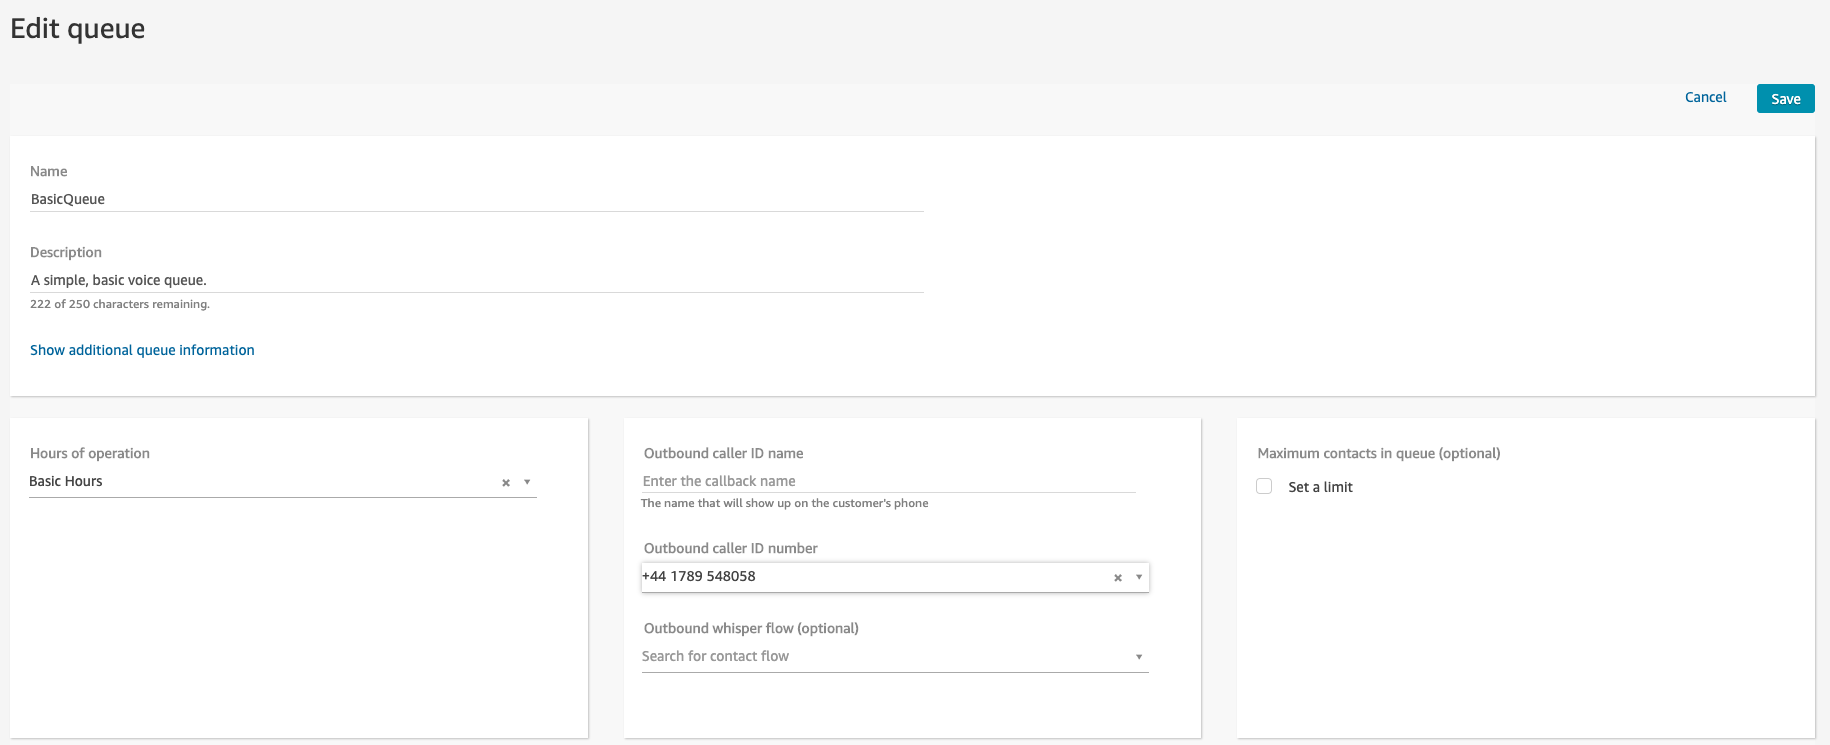Viewport: 1830px width, 745px height.
Task: Open the Hours of operation dropdown arrow
Action: (527, 482)
